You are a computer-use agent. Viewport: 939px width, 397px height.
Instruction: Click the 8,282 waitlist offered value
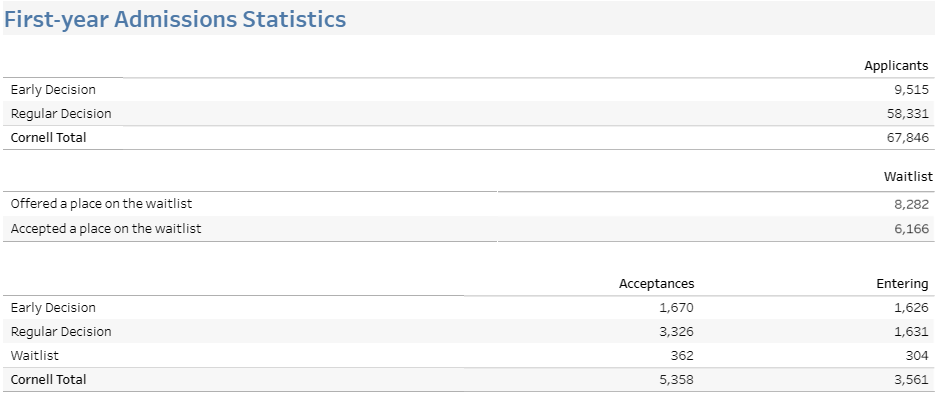[911, 204]
